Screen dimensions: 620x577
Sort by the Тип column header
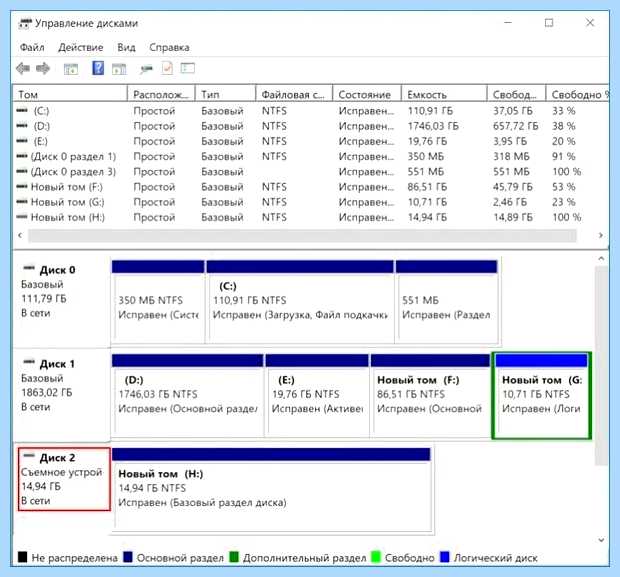point(225,95)
